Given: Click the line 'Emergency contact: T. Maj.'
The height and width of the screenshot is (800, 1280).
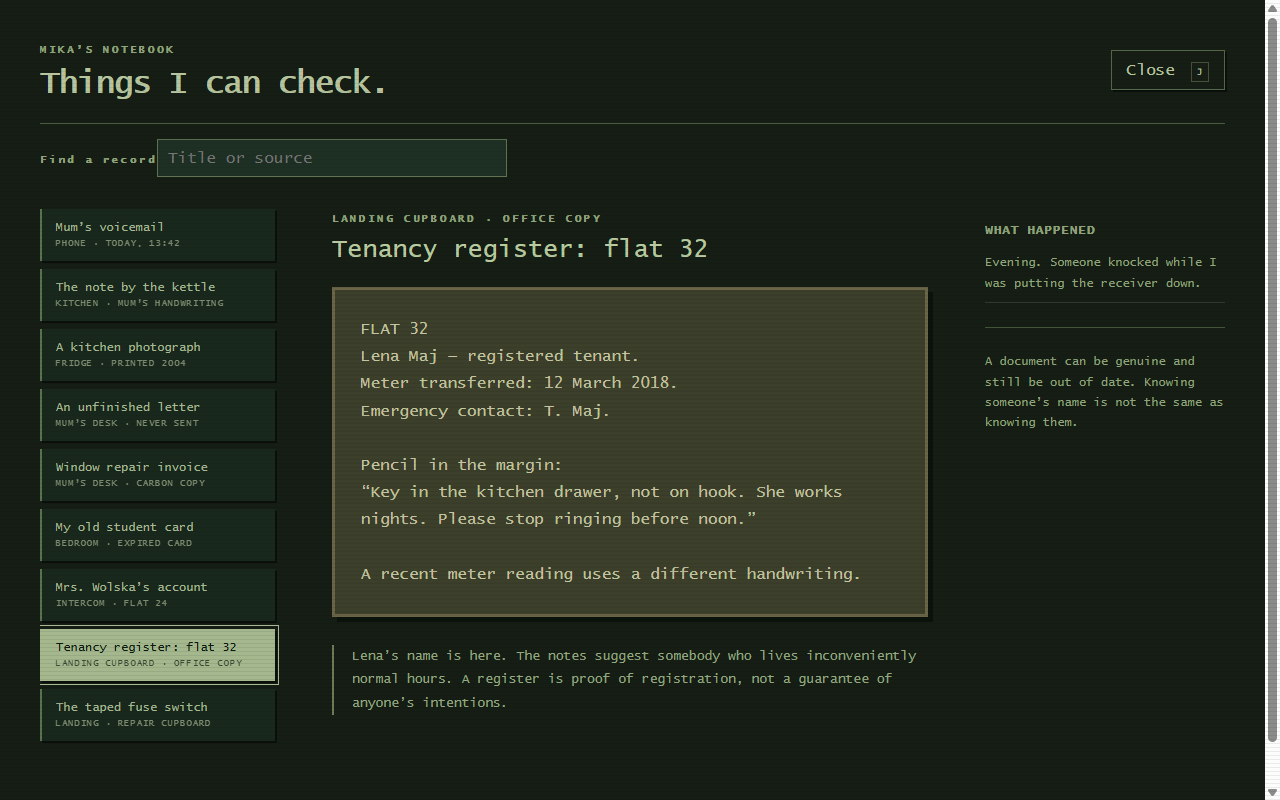Looking at the screenshot, I should [485, 410].
